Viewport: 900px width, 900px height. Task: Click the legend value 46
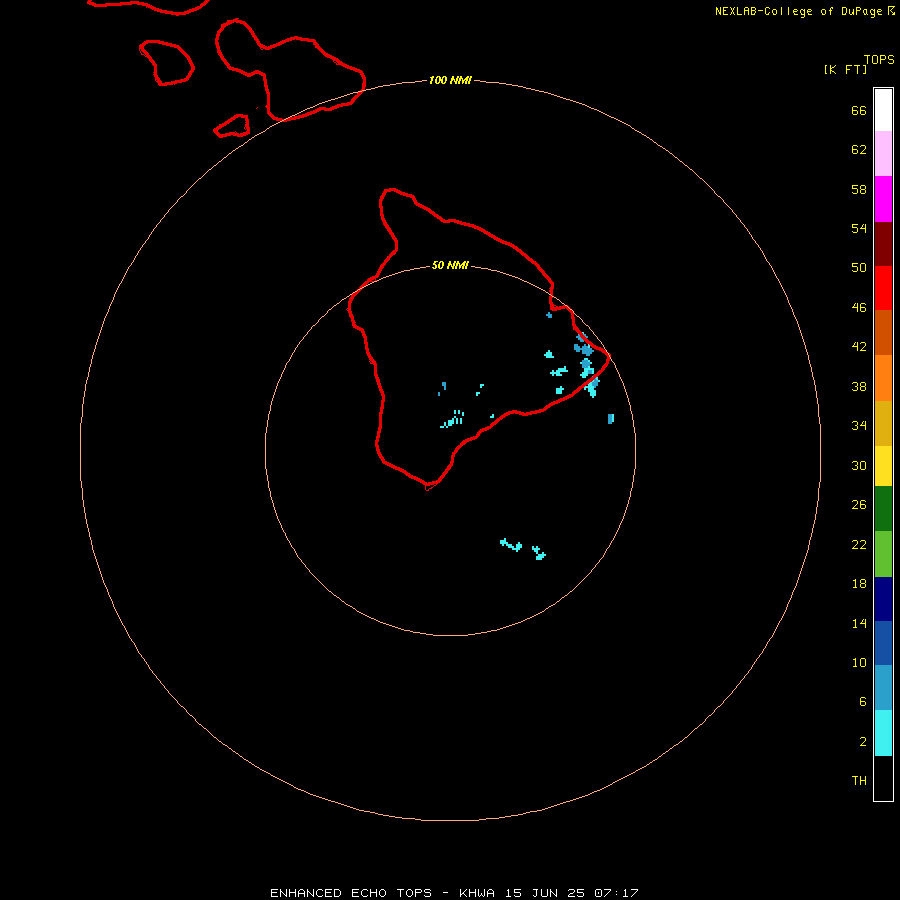point(859,308)
